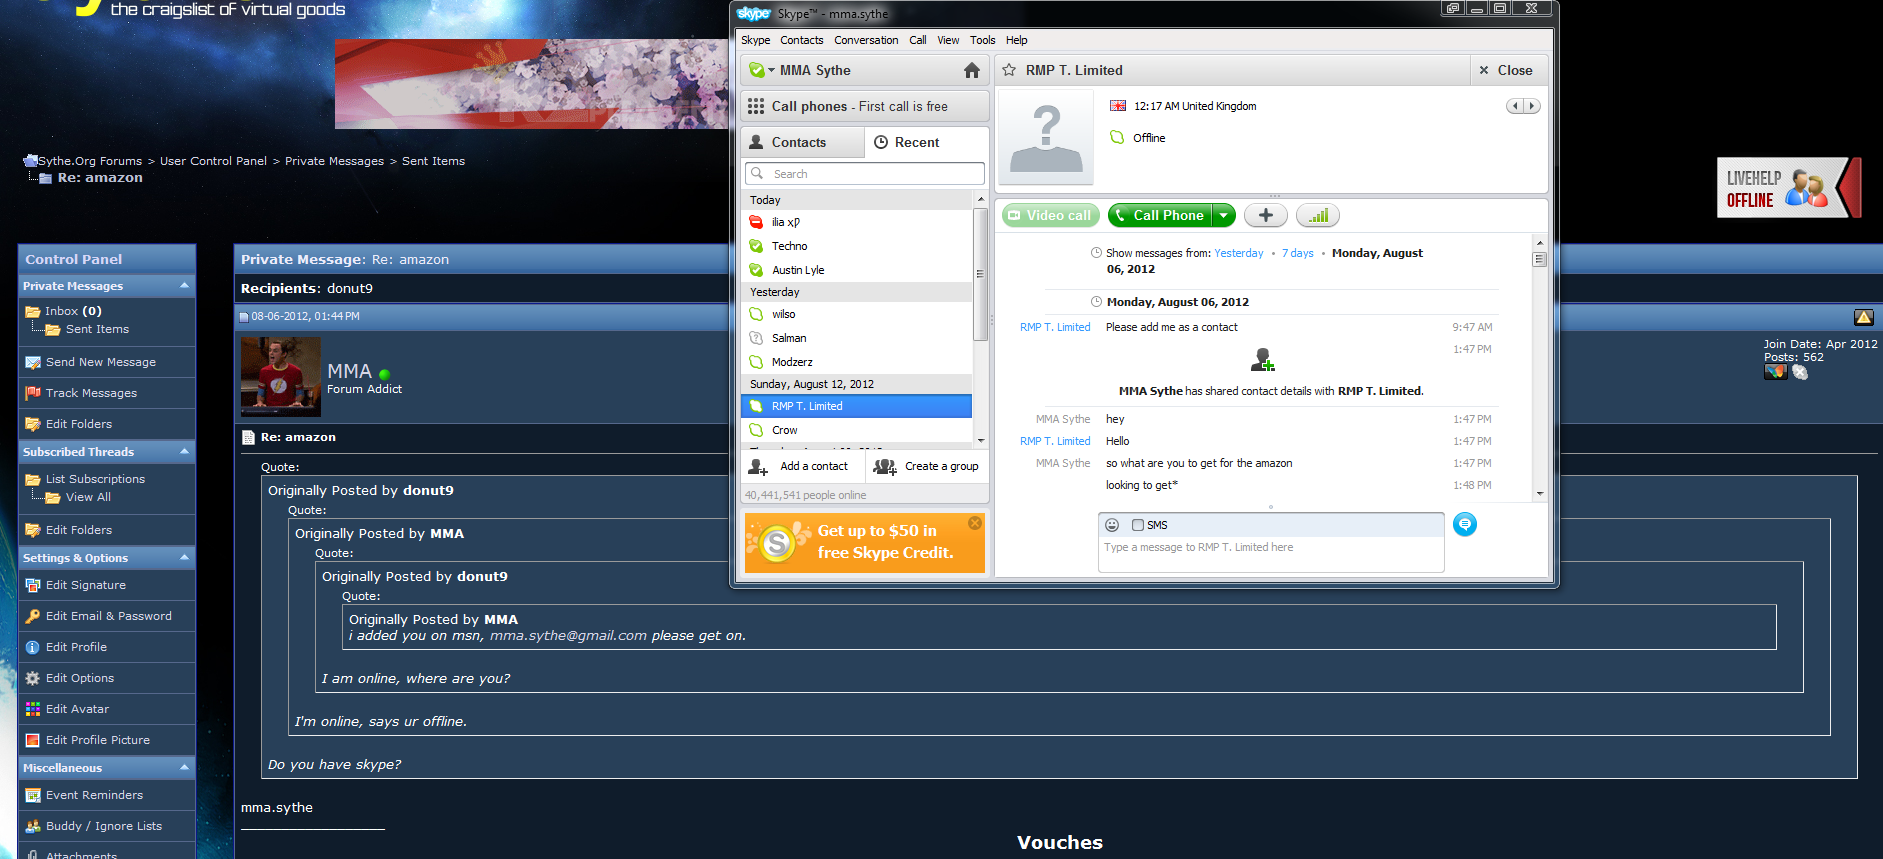
Task: Select the Crow contact
Action: point(857,430)
